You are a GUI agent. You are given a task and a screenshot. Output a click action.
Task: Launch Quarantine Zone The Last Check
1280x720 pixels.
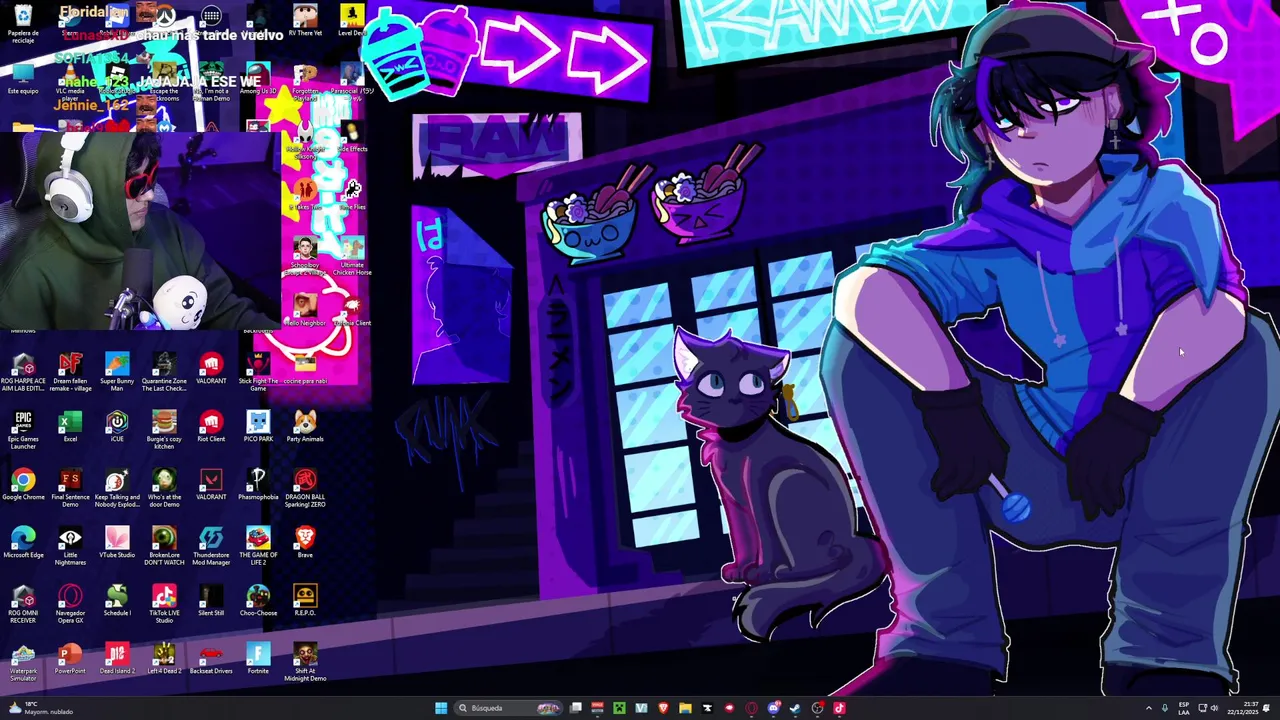tap(164, 372)
